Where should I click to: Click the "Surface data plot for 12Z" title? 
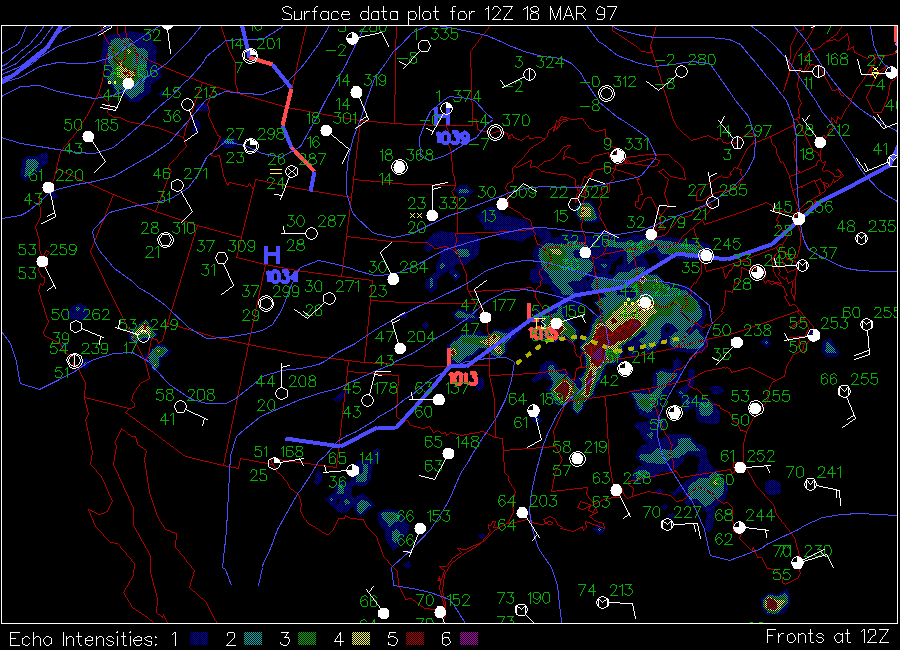(449, 13)
